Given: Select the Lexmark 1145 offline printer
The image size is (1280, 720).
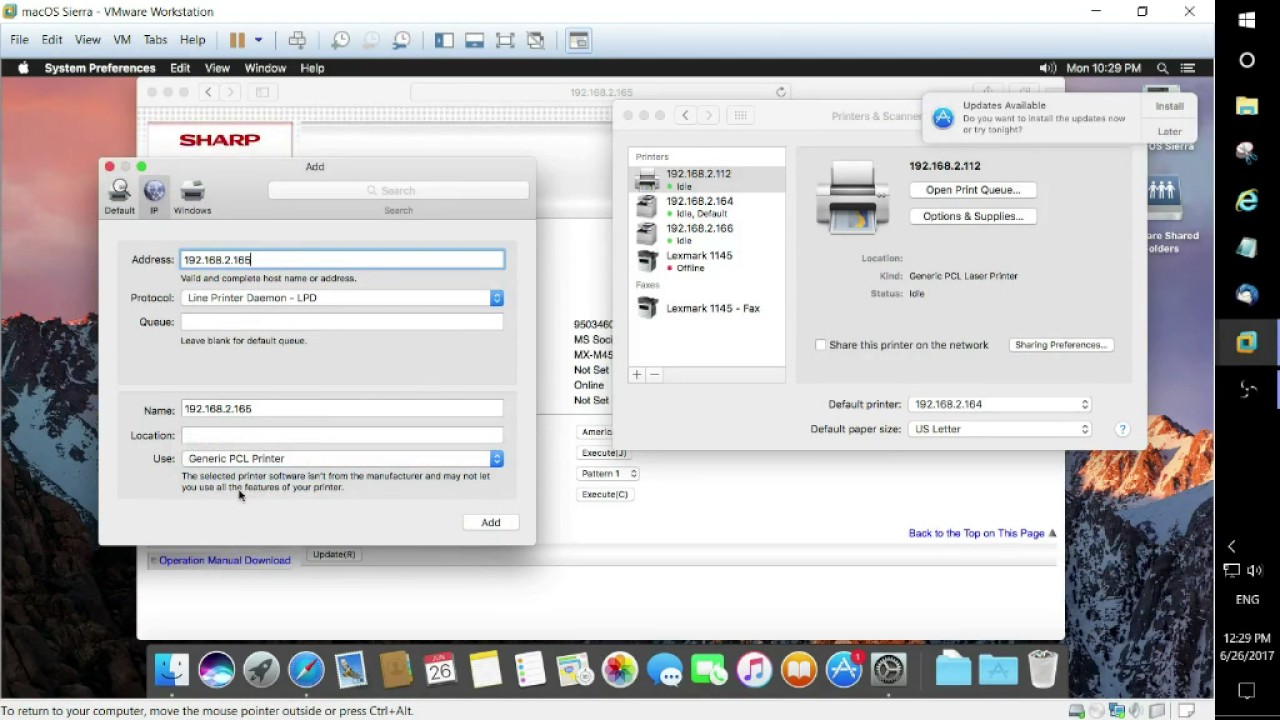Looking at the screenshot, I should 708,261.
